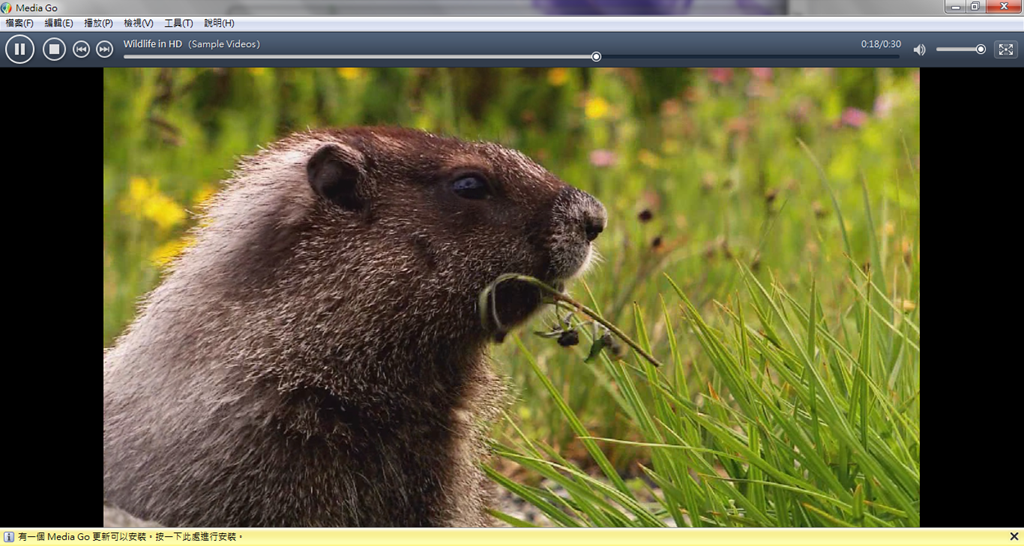This screenshot has height=546, width=1024.
Task: Dismiss the update notification bar
Action: [x=1014, y=537]
